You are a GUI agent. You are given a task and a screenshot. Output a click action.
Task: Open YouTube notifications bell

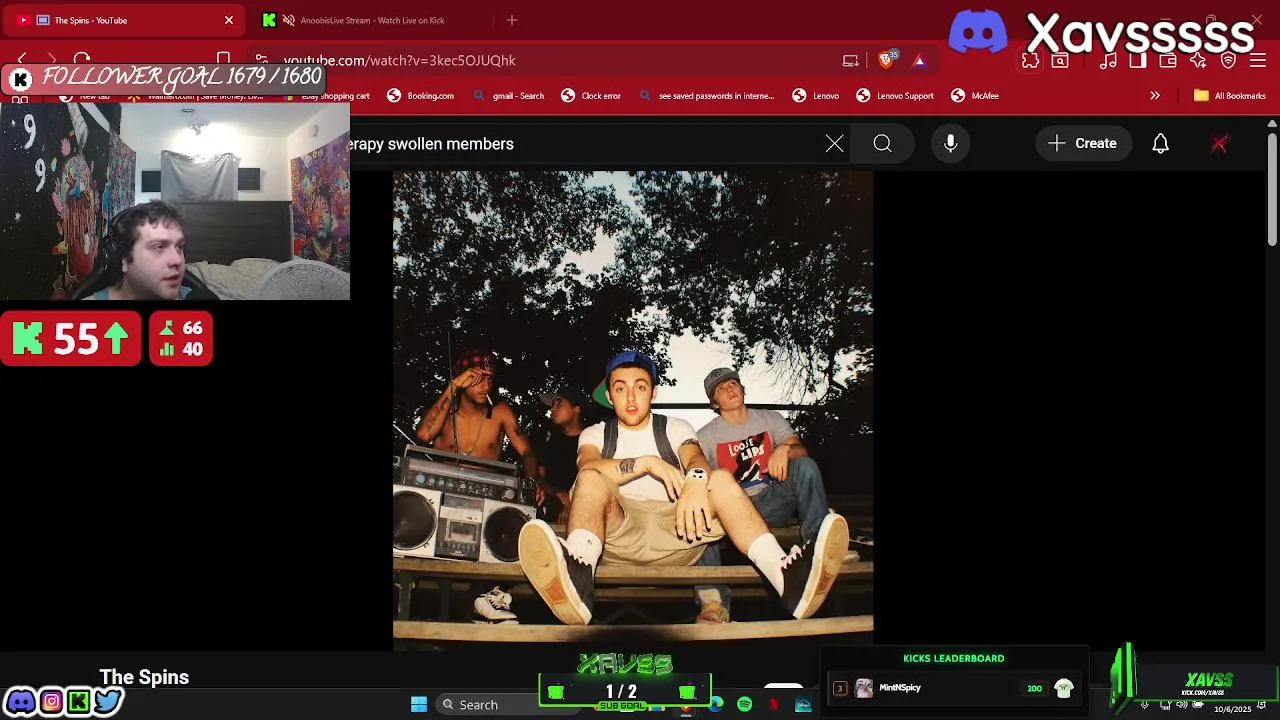click(1160, 144)
